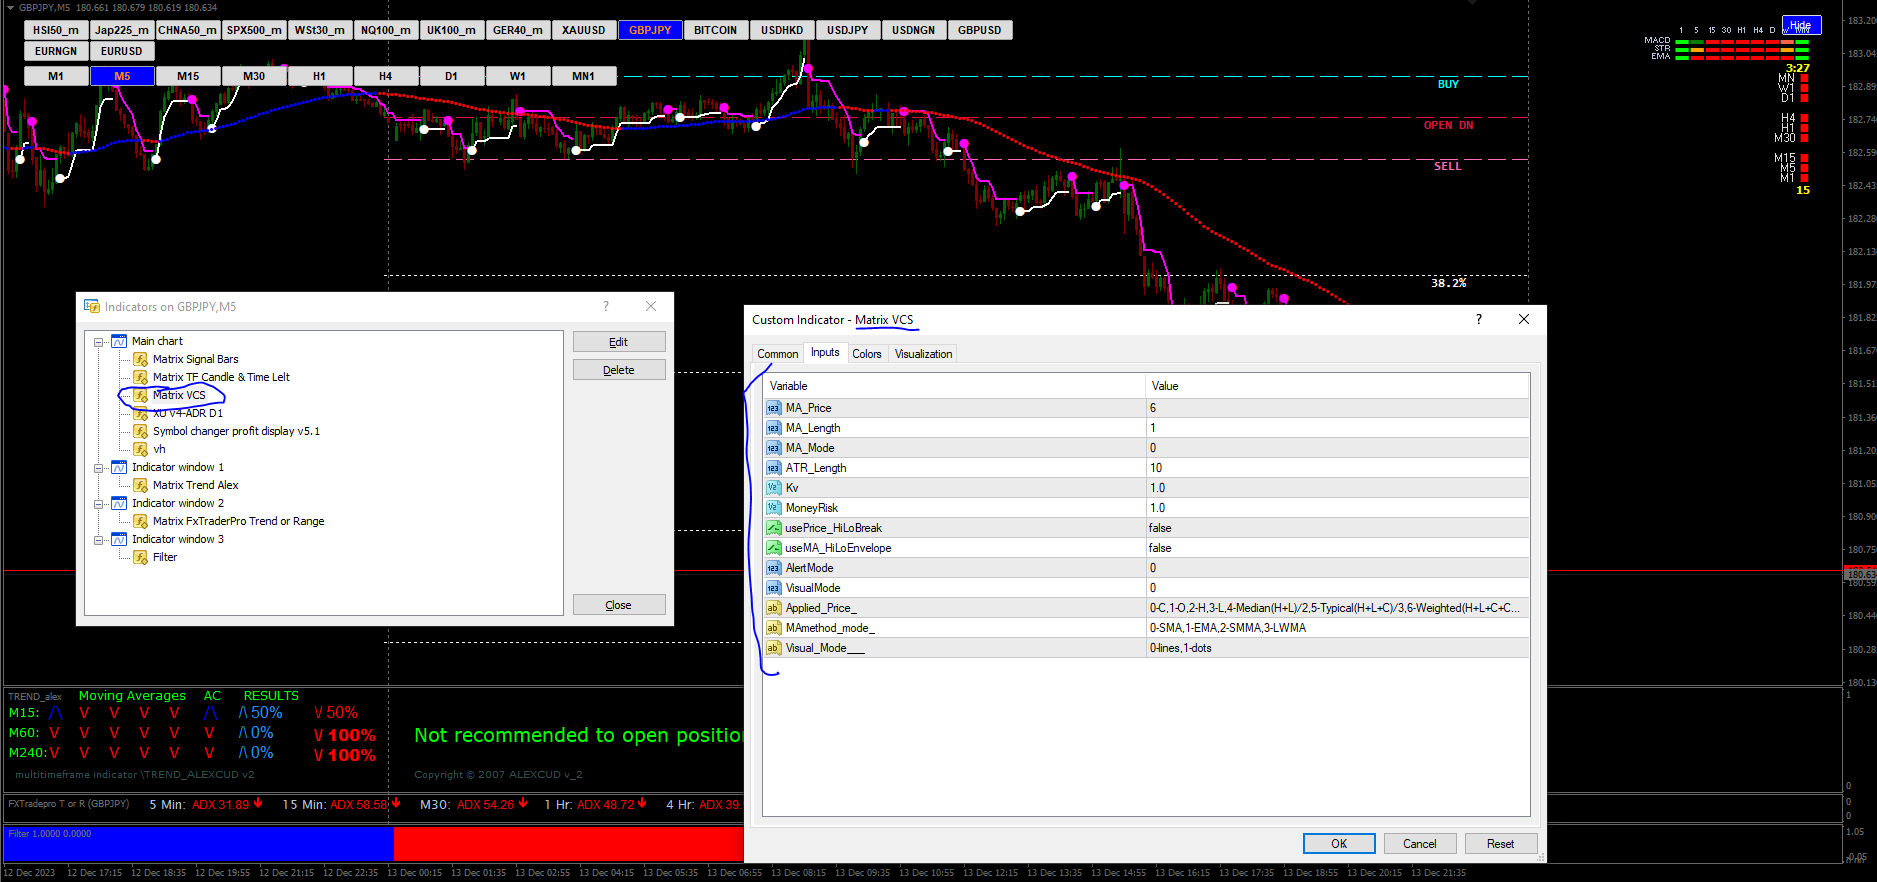Image resolution: width=1877 pixels, height=882 pixels.
Task: Click the Indicator window 3 chart icon
Action: coord(119,539)
